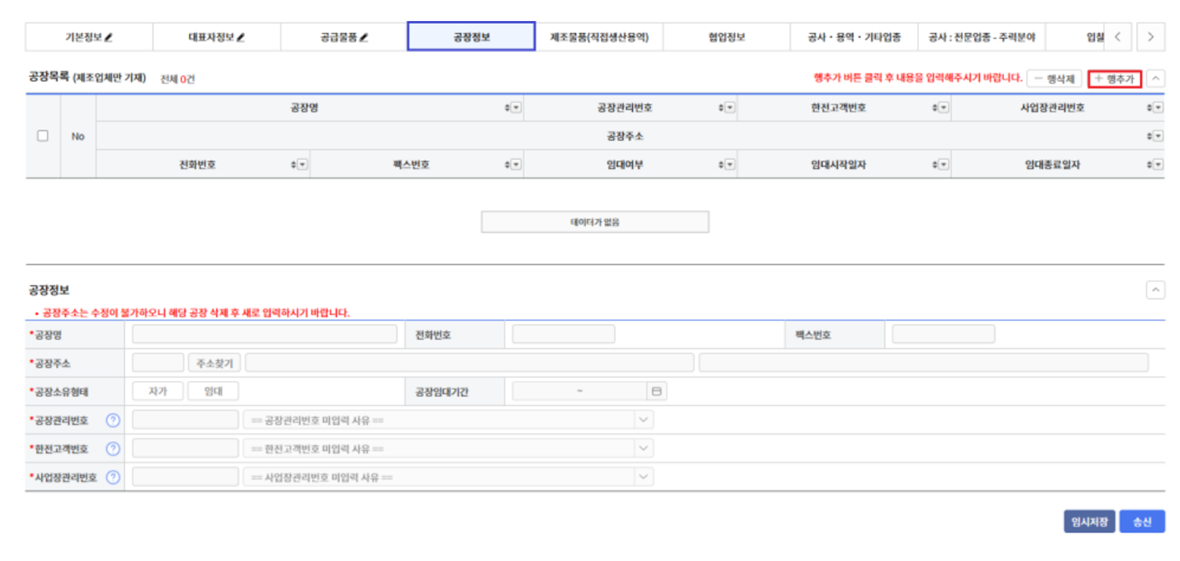Focus the 공장관리번호 number input
1180x561 pixels.
click(x=185, y=420)
